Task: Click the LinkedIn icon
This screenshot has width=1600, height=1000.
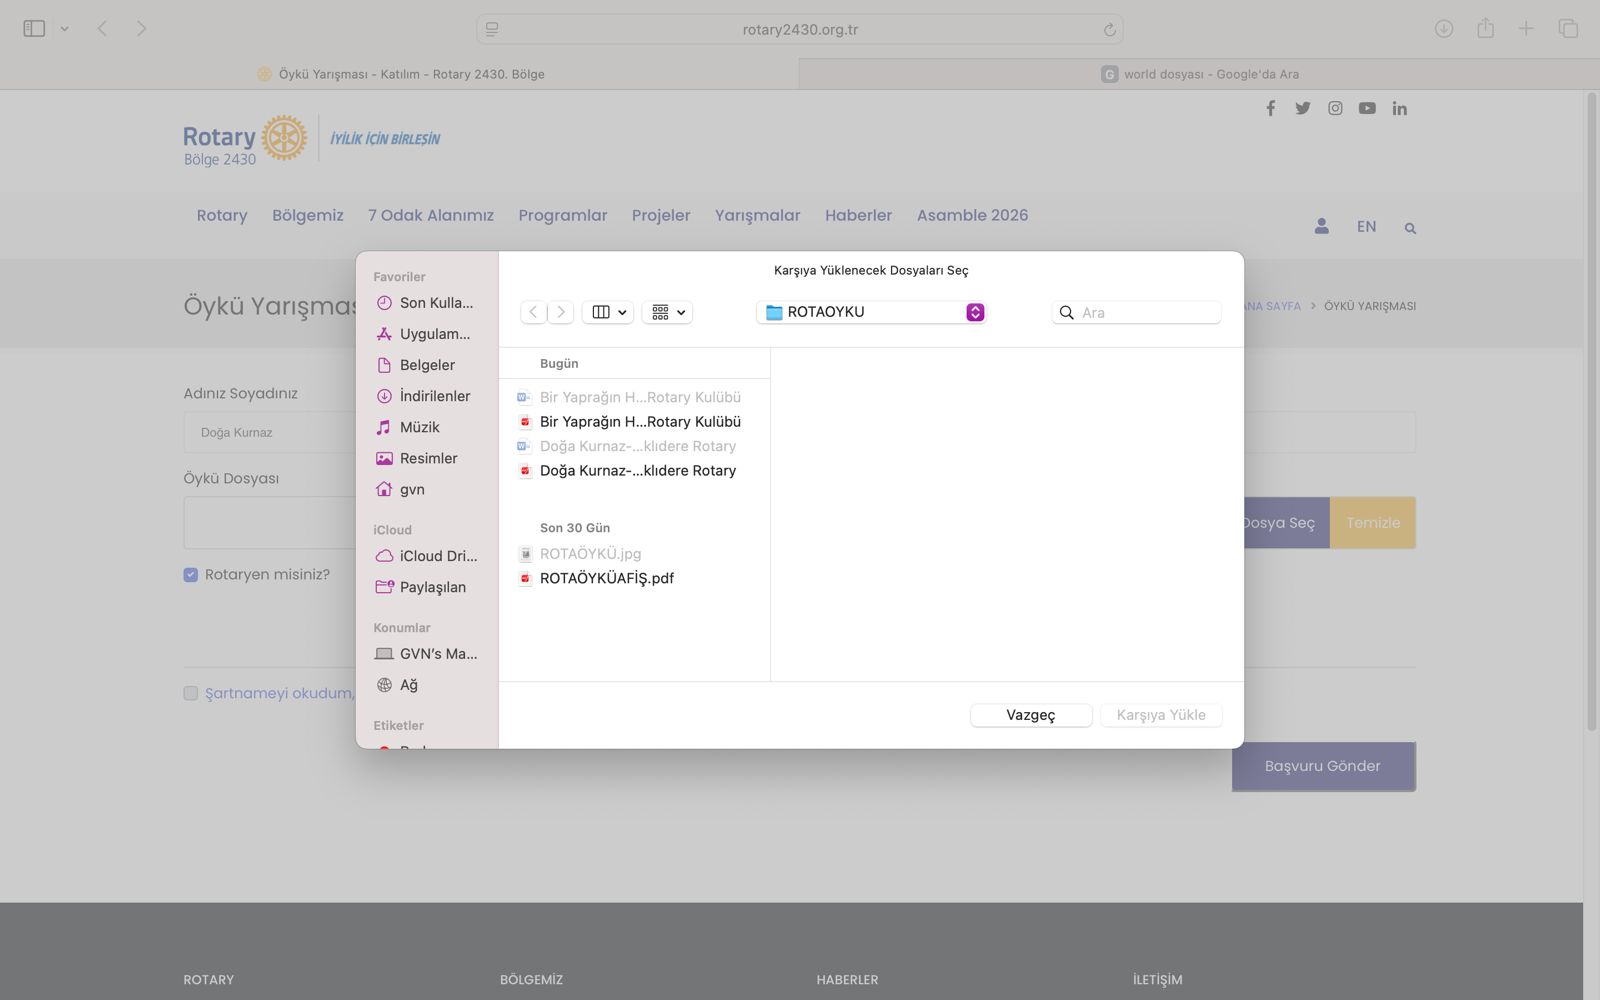Action: pos(1399,108)
